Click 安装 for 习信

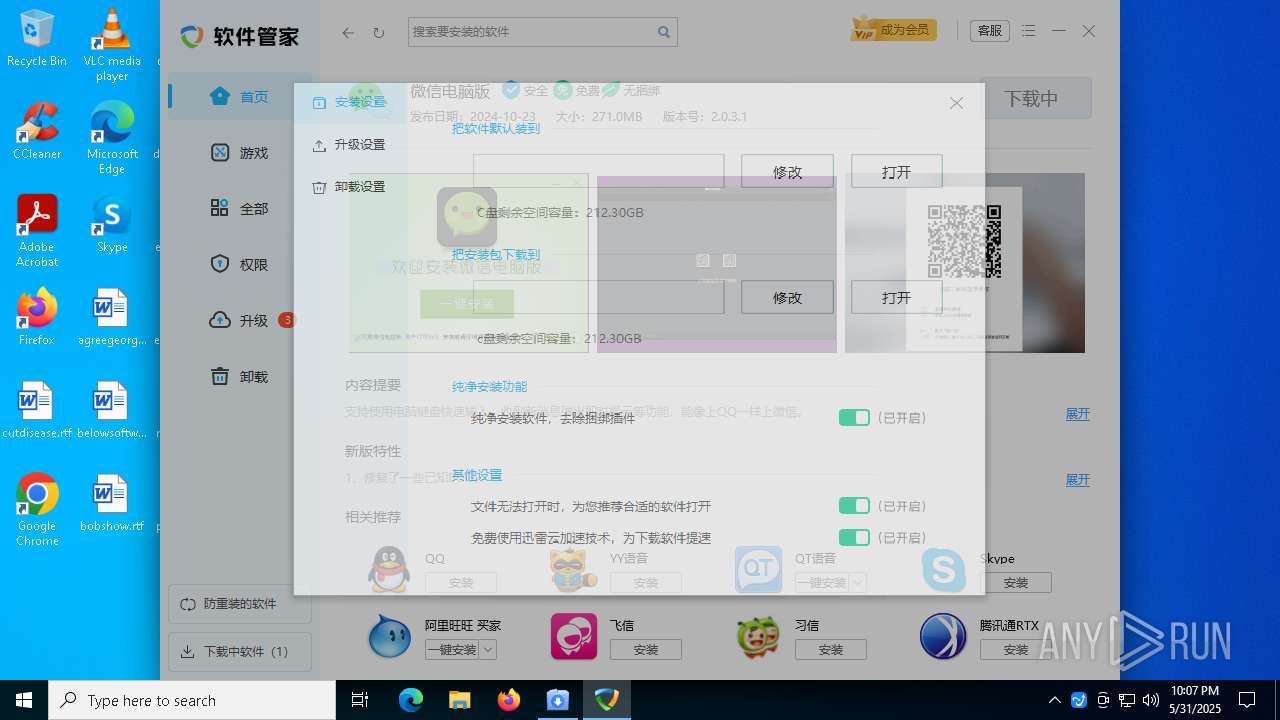[831, 650]
